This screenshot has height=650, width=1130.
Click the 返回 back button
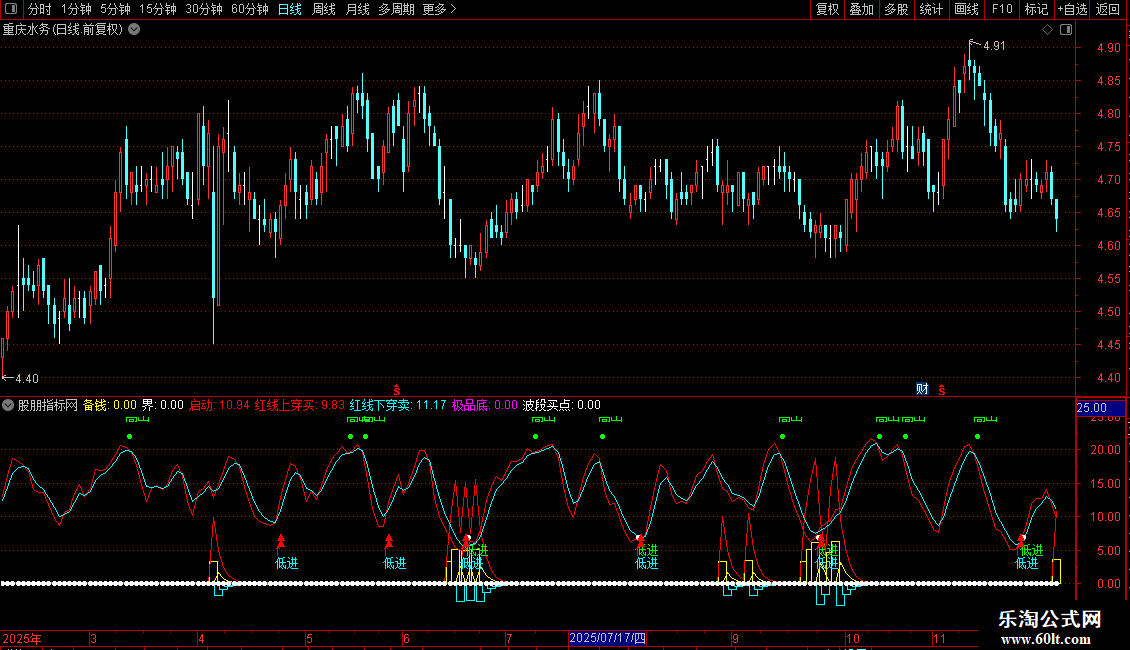coord(1108,9)
